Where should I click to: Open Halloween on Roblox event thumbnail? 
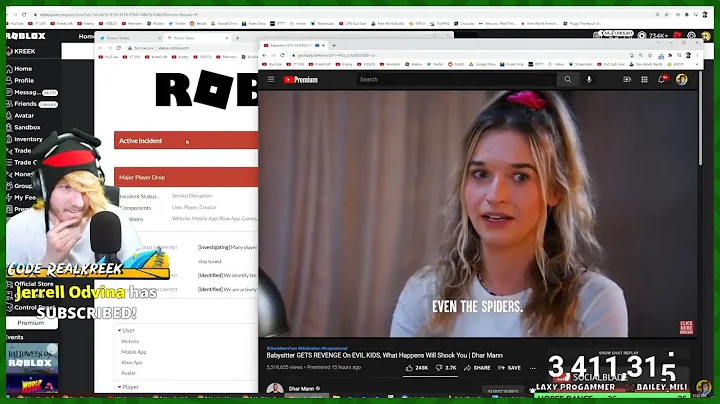[32, 359]
